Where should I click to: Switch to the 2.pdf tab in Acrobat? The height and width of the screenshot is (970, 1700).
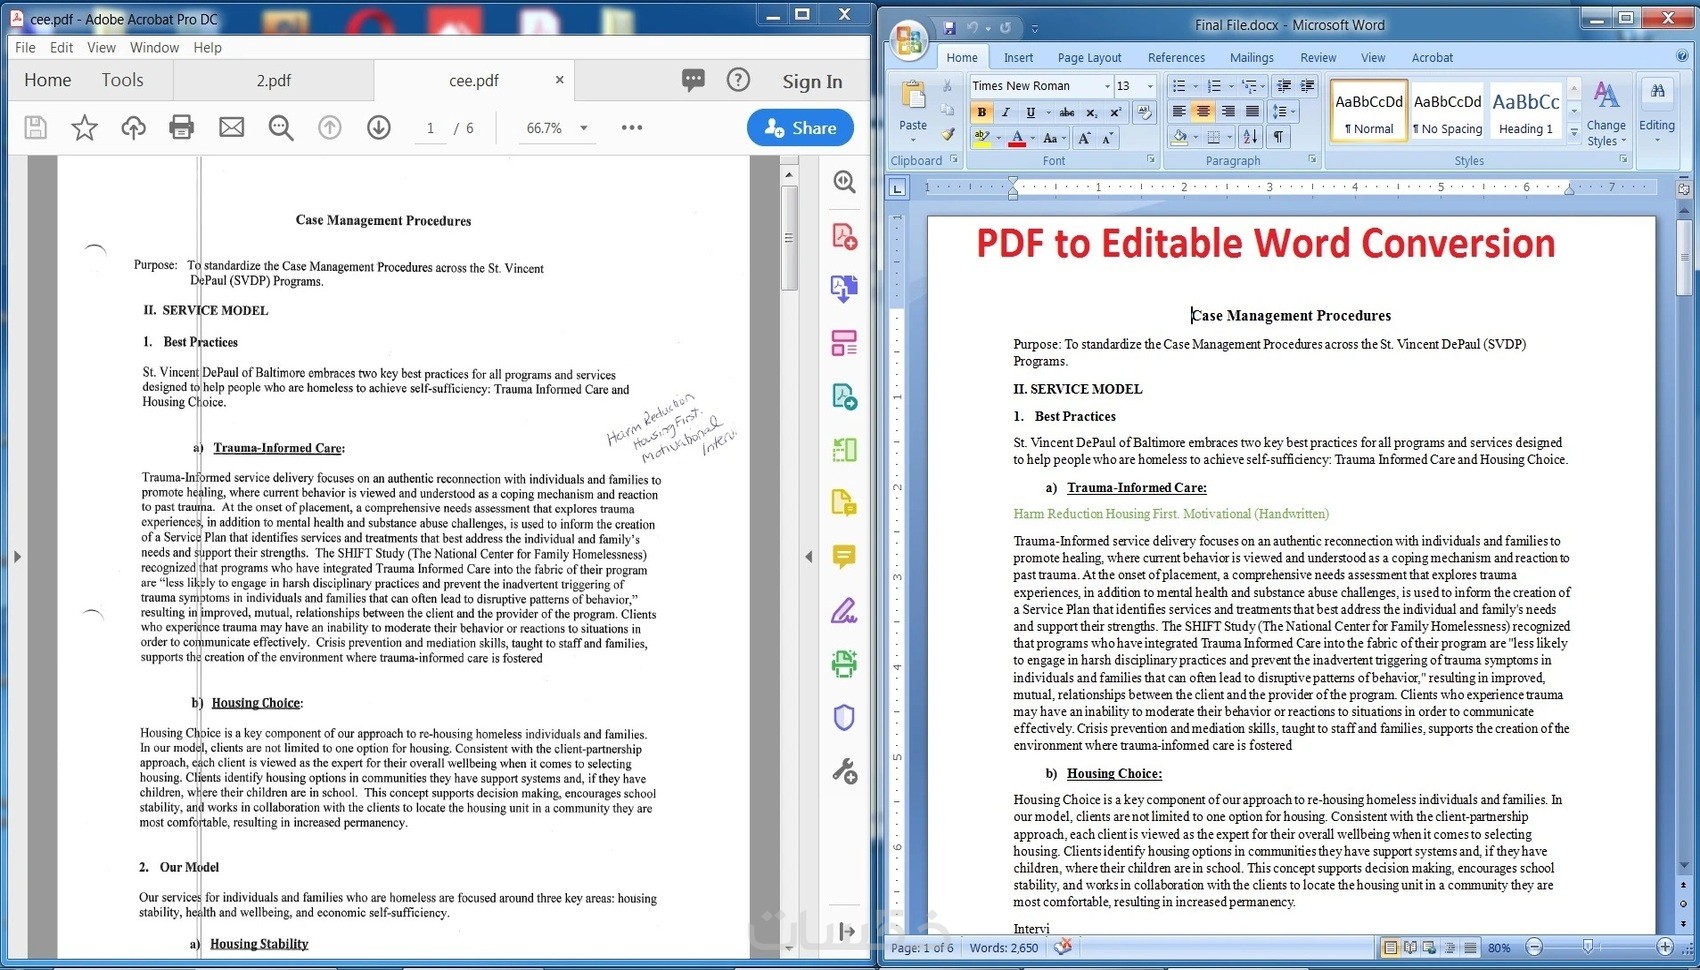[273, 80]
